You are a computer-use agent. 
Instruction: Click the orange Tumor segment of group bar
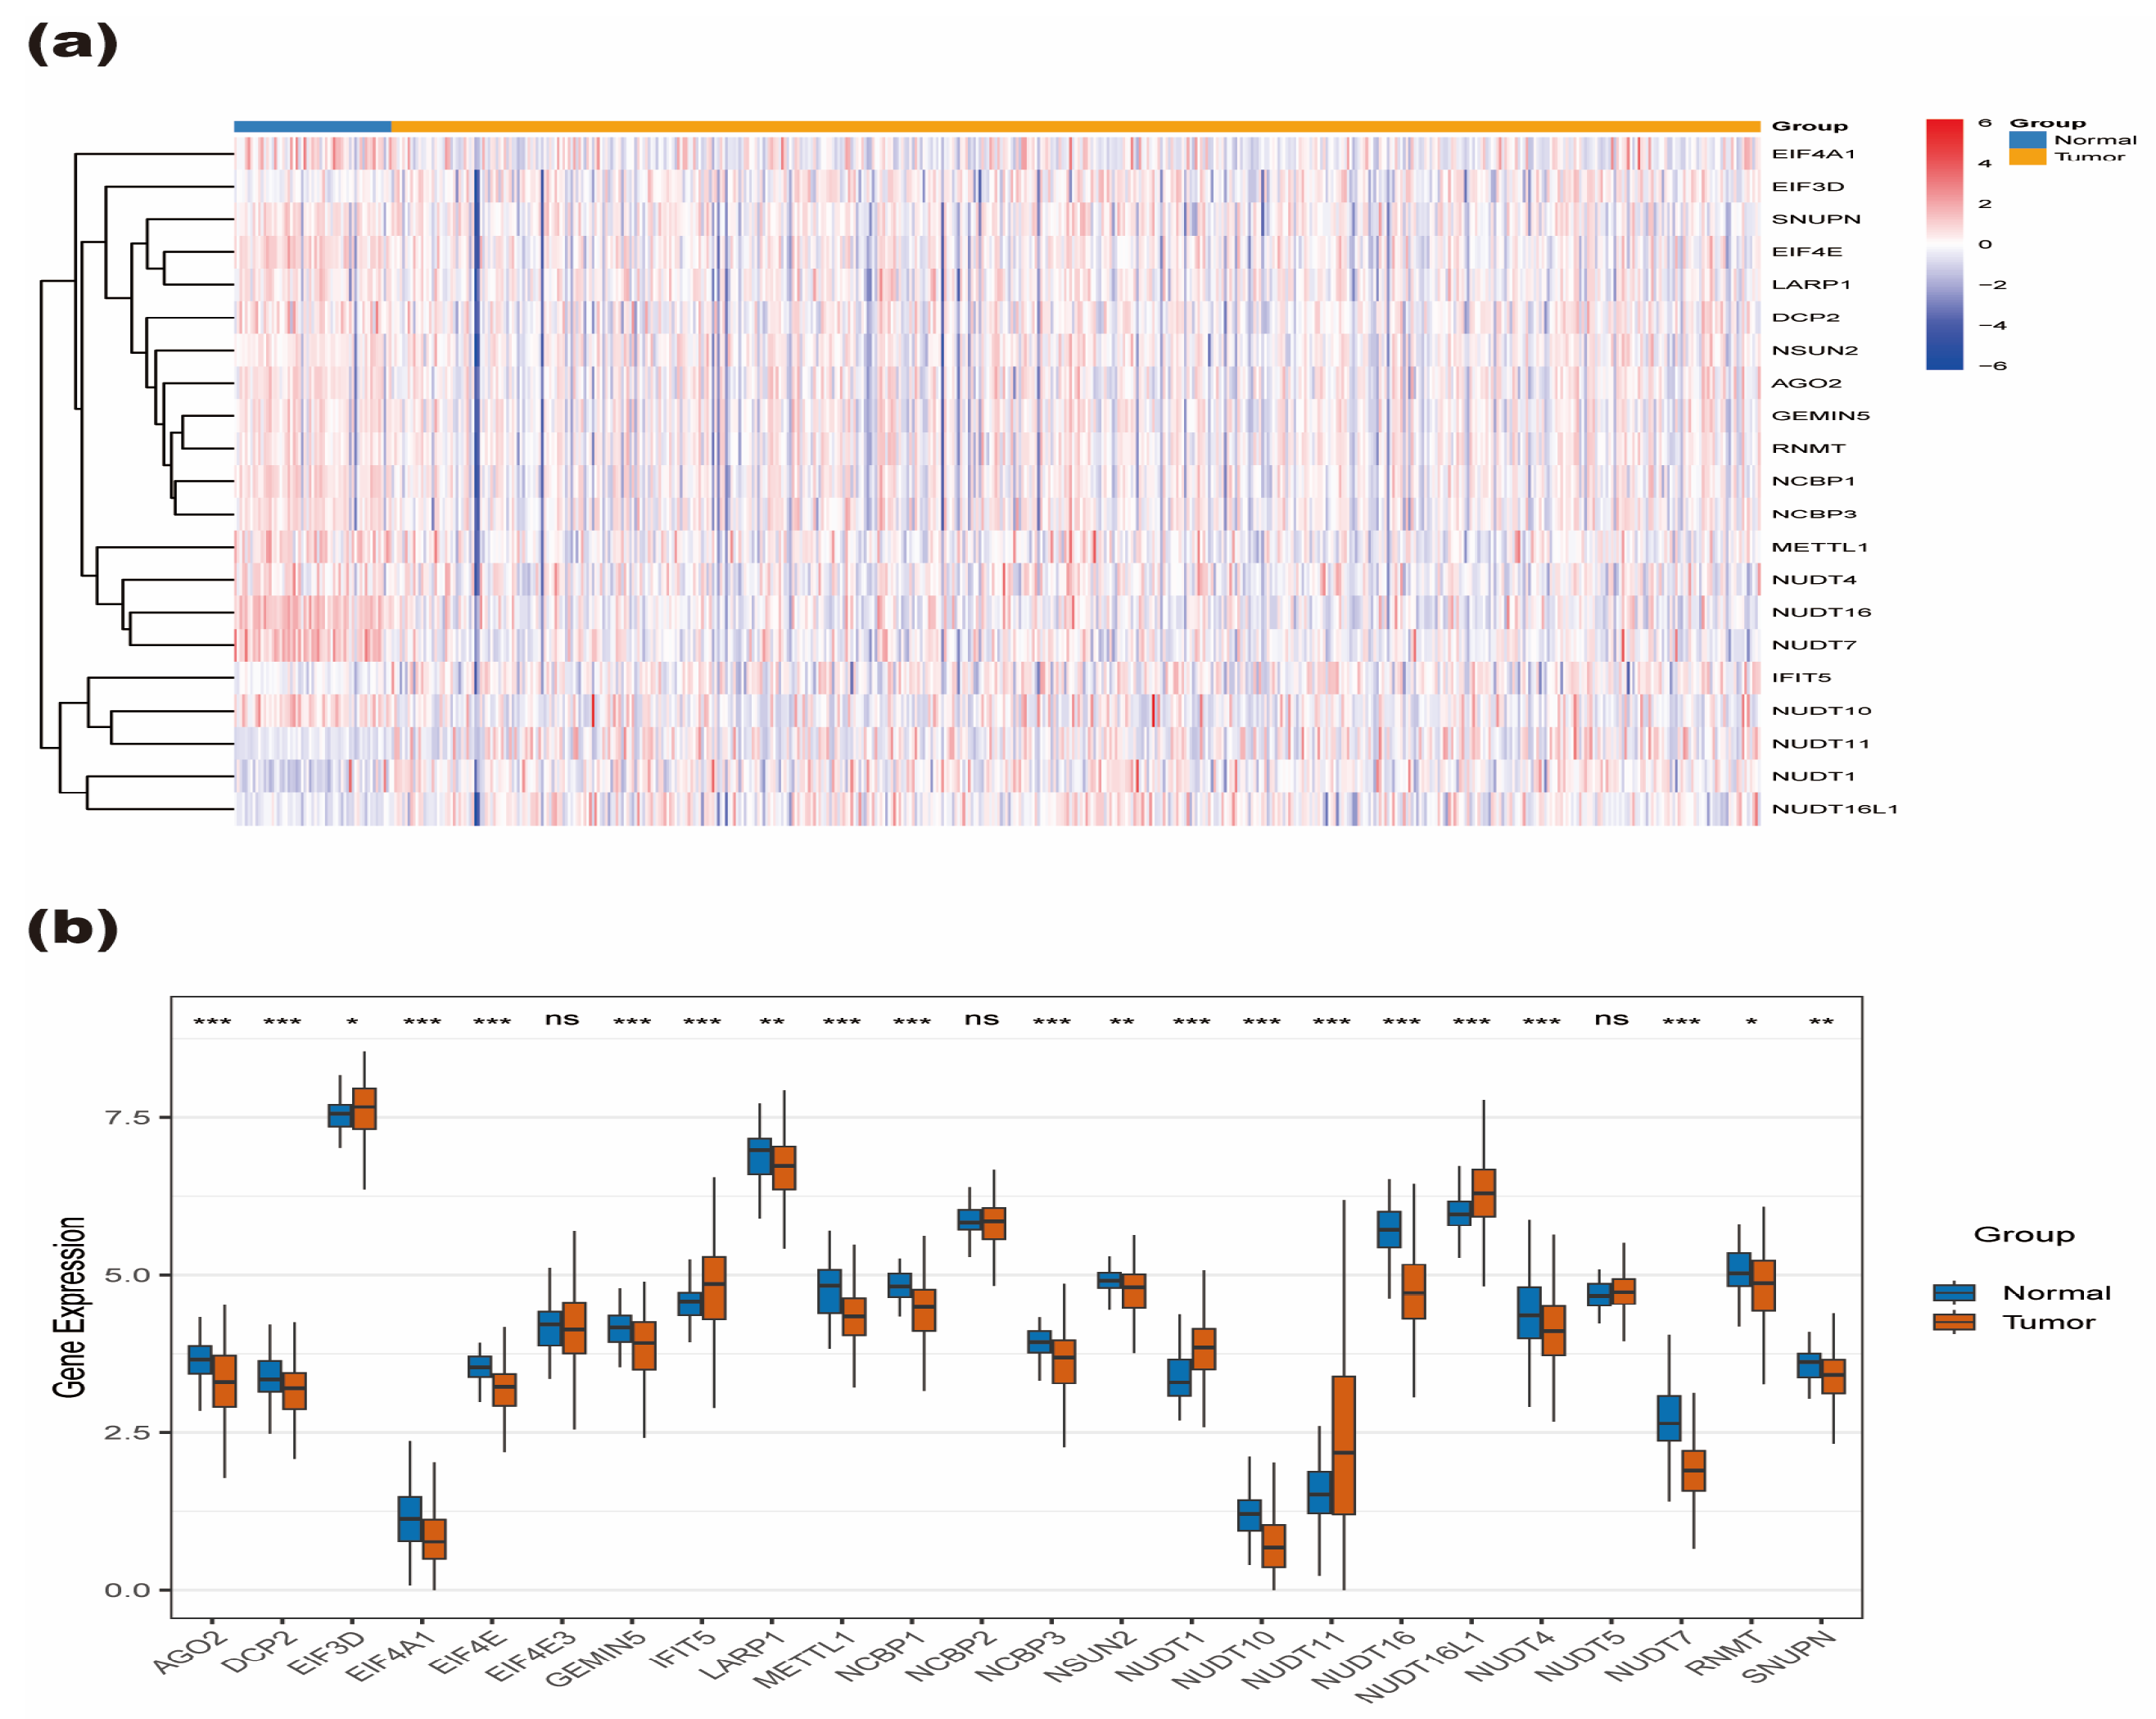coord(1075,126)
